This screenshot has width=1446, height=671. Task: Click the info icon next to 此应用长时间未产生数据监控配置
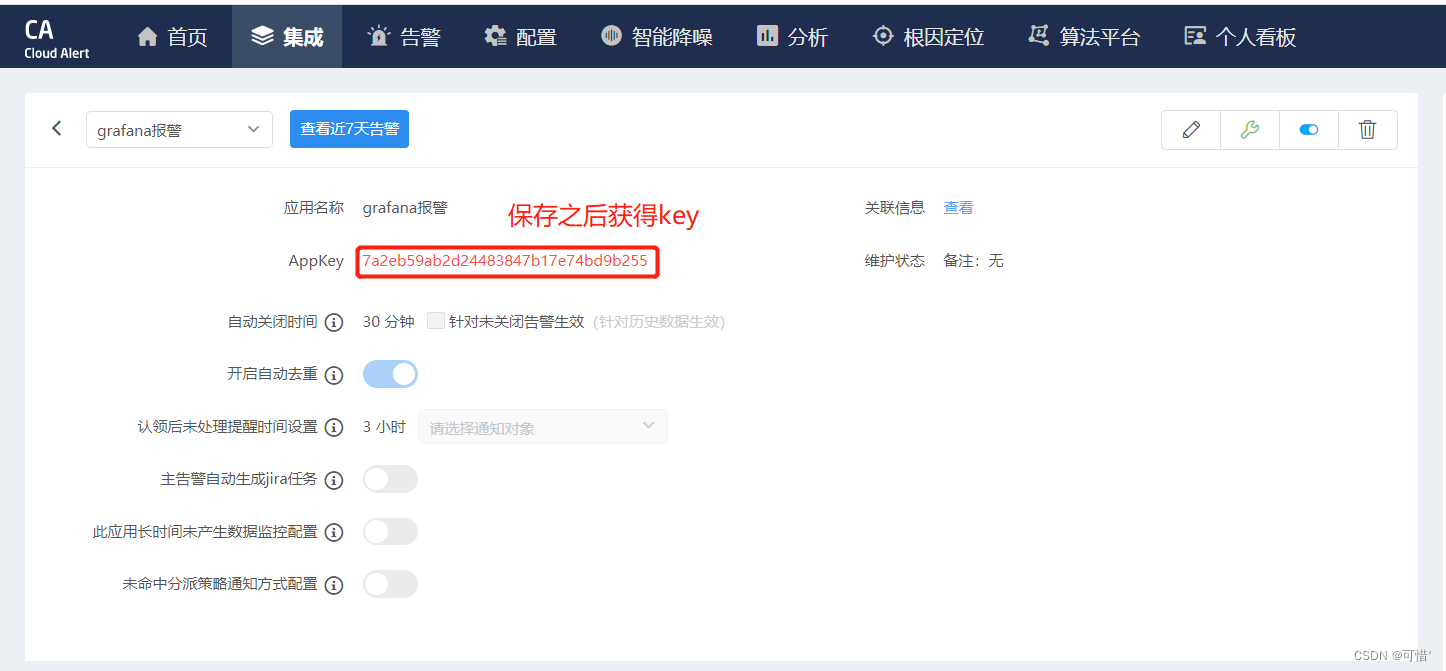click(334, 533)
